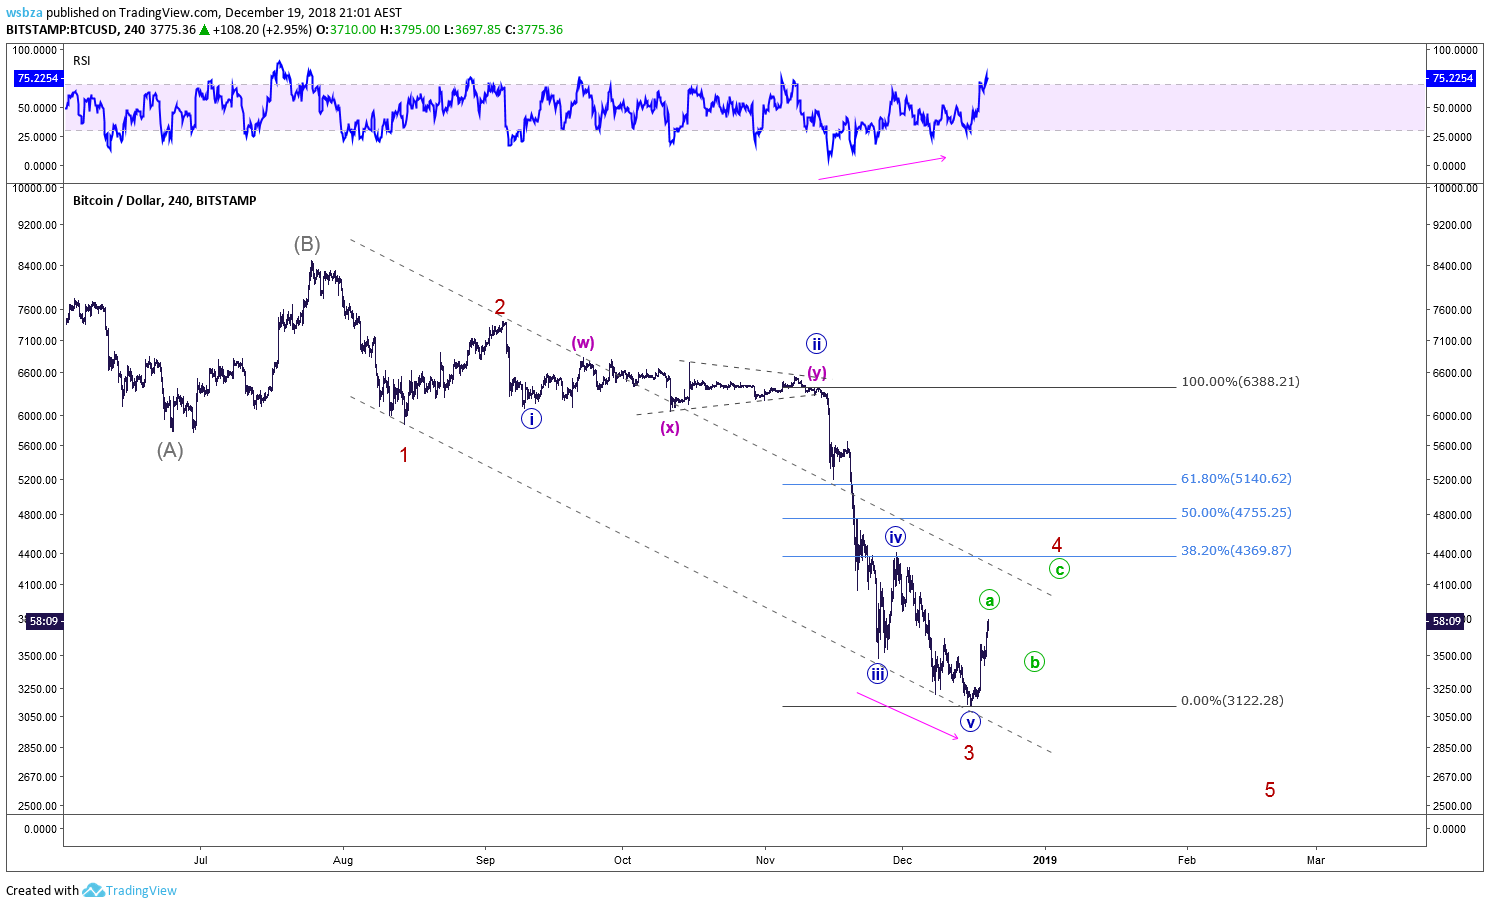
Task: Click the 0.00%(3122.28) Fibonacci level label
Action: point(1232,700)
